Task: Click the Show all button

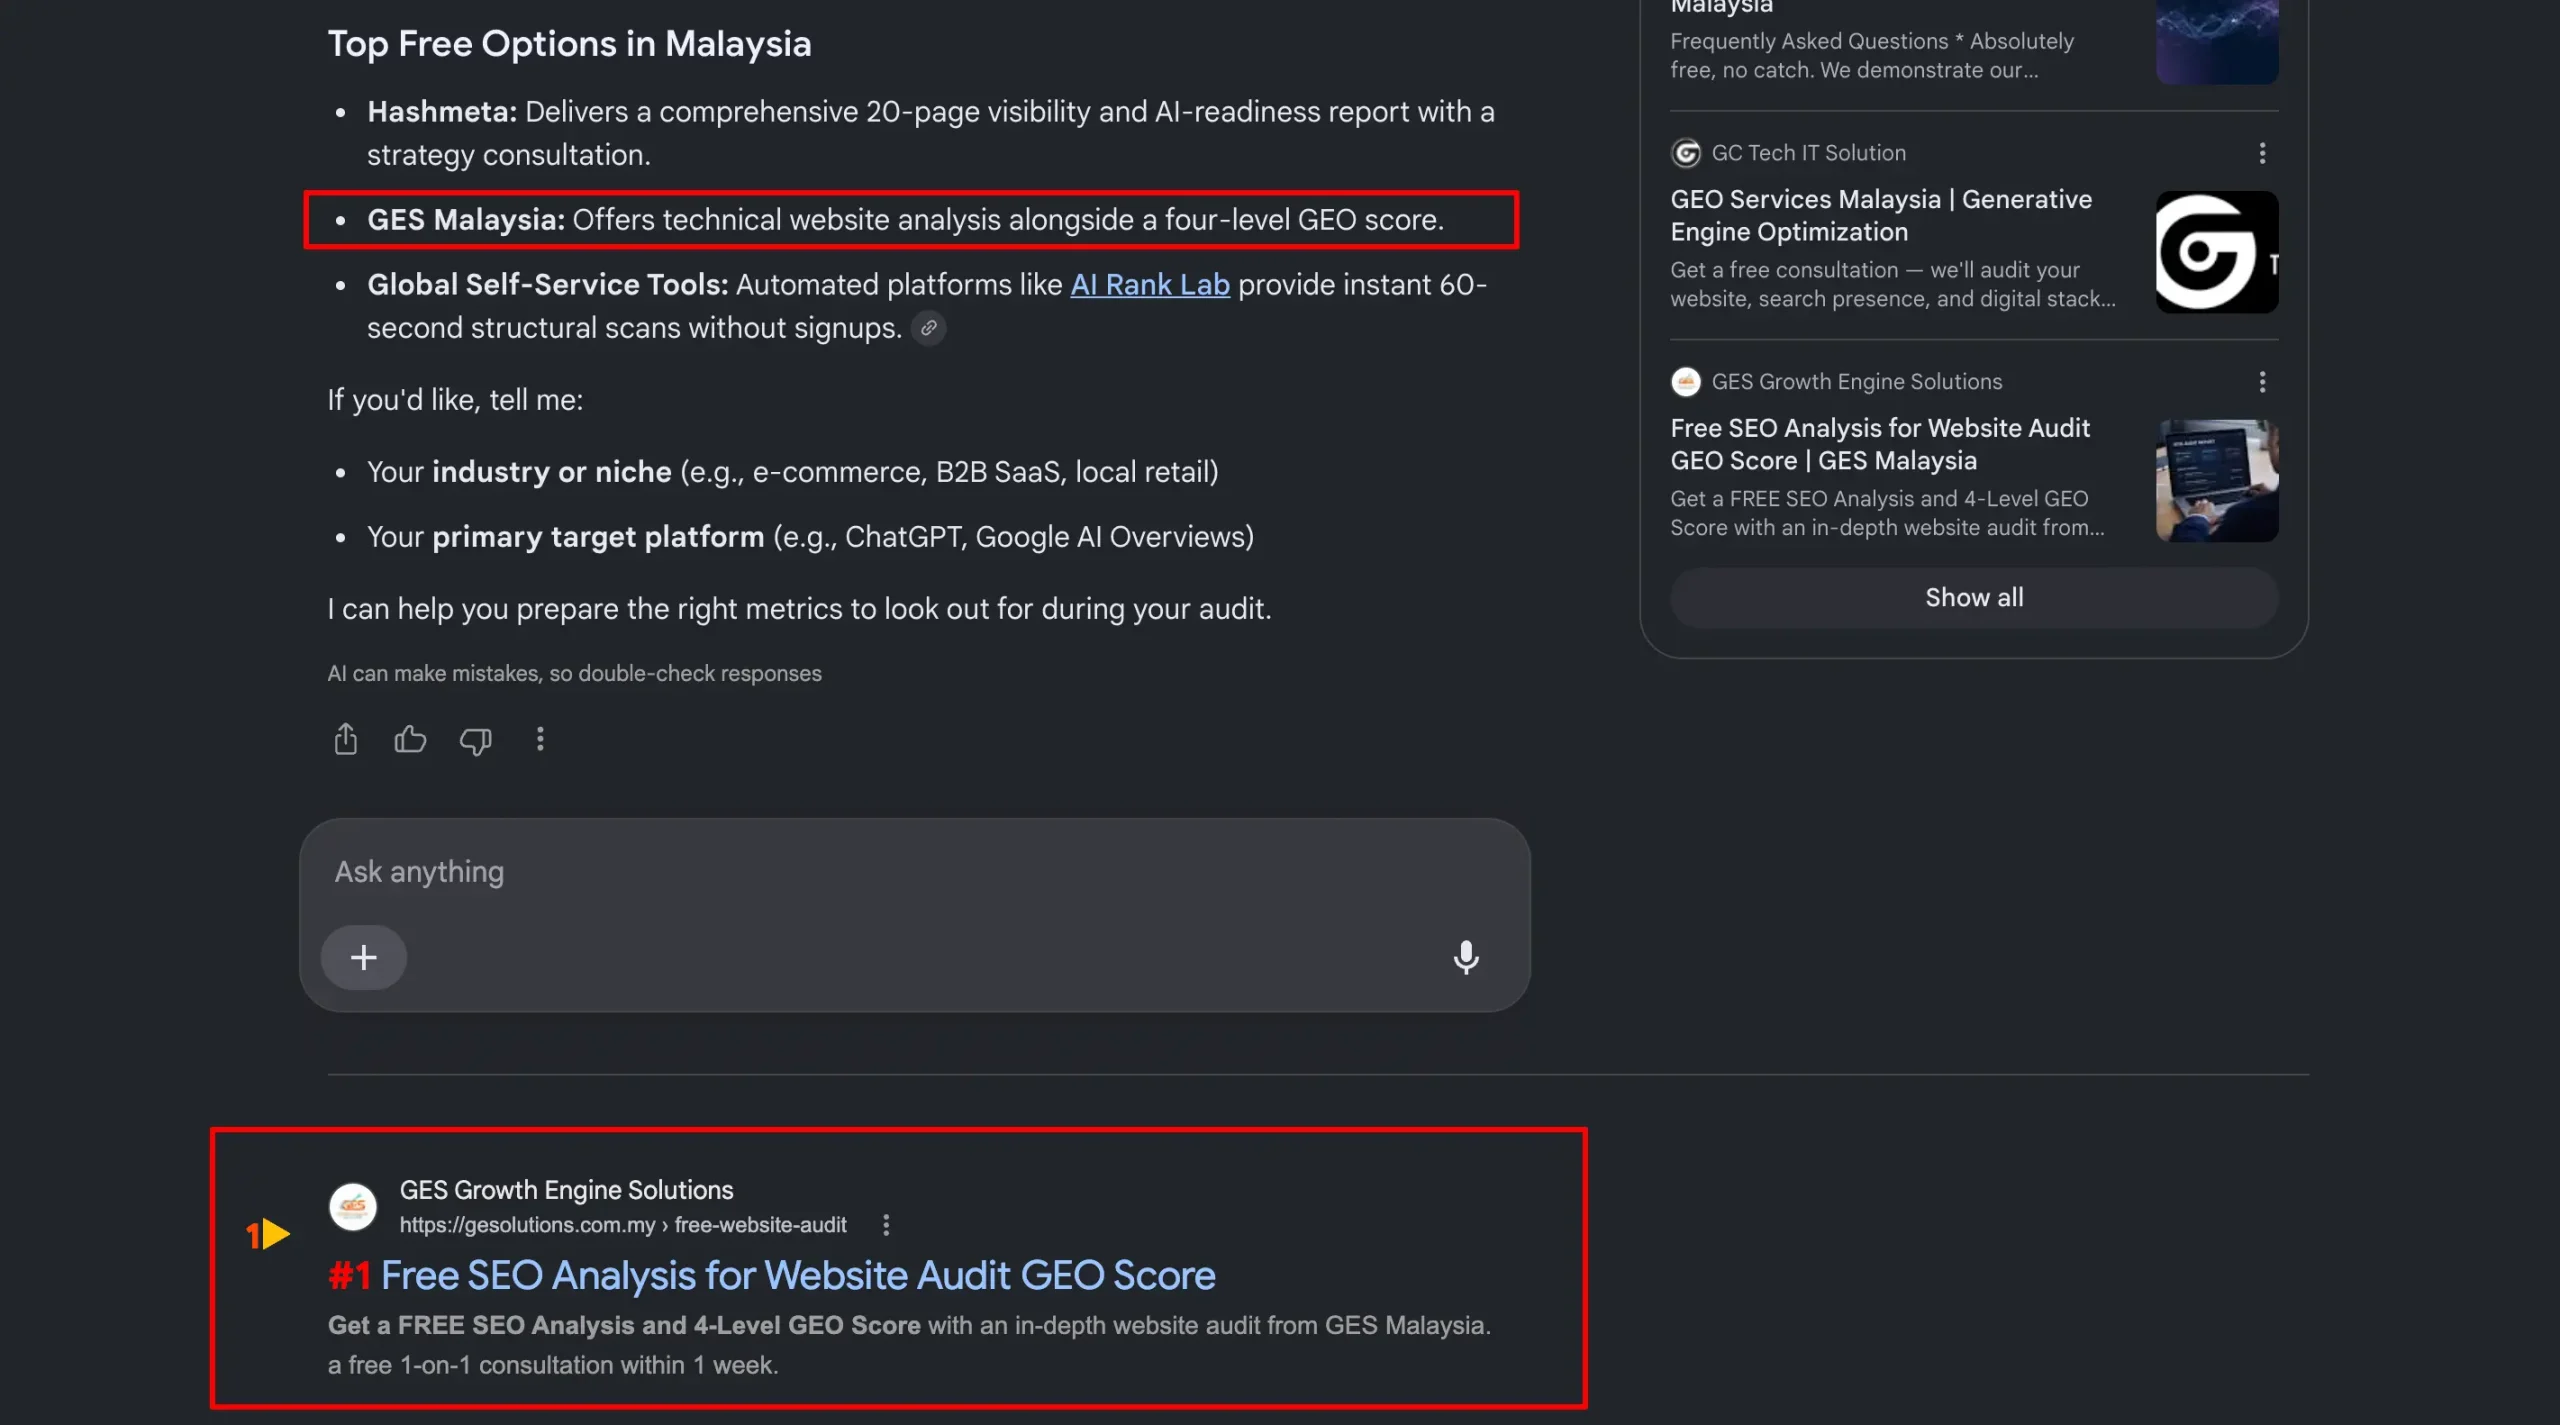Action: pos(1974,598)
